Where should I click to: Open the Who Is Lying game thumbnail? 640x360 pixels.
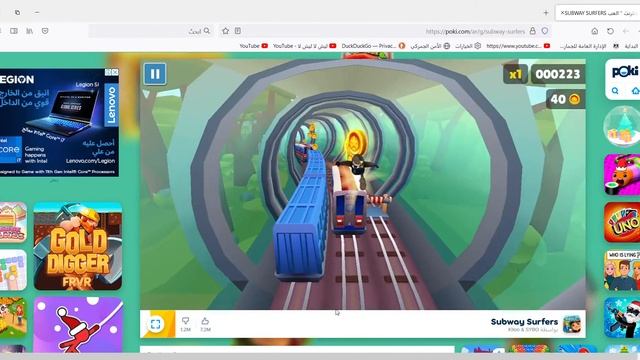click(622, 270)
